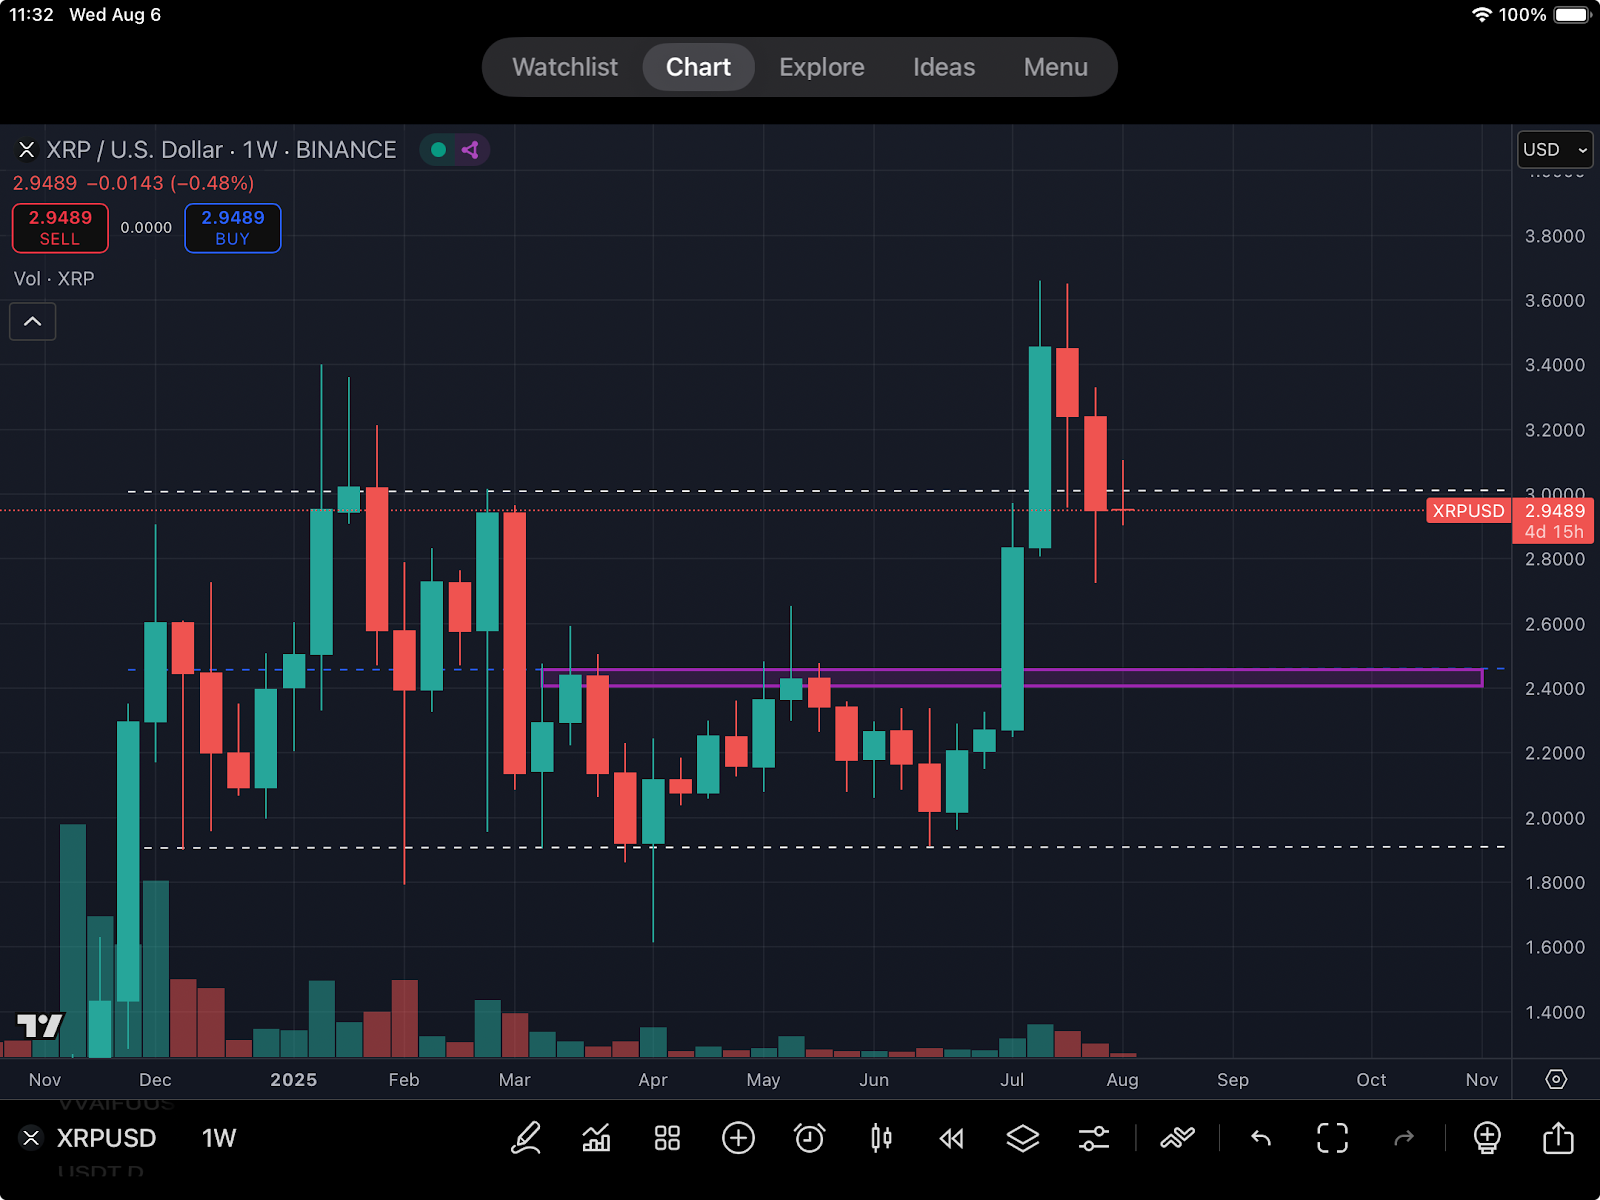Image resolution: width=1600 pixels, height=1200 pixels.
Task: Undo the last chart action
Action: coord(1261,1138)
